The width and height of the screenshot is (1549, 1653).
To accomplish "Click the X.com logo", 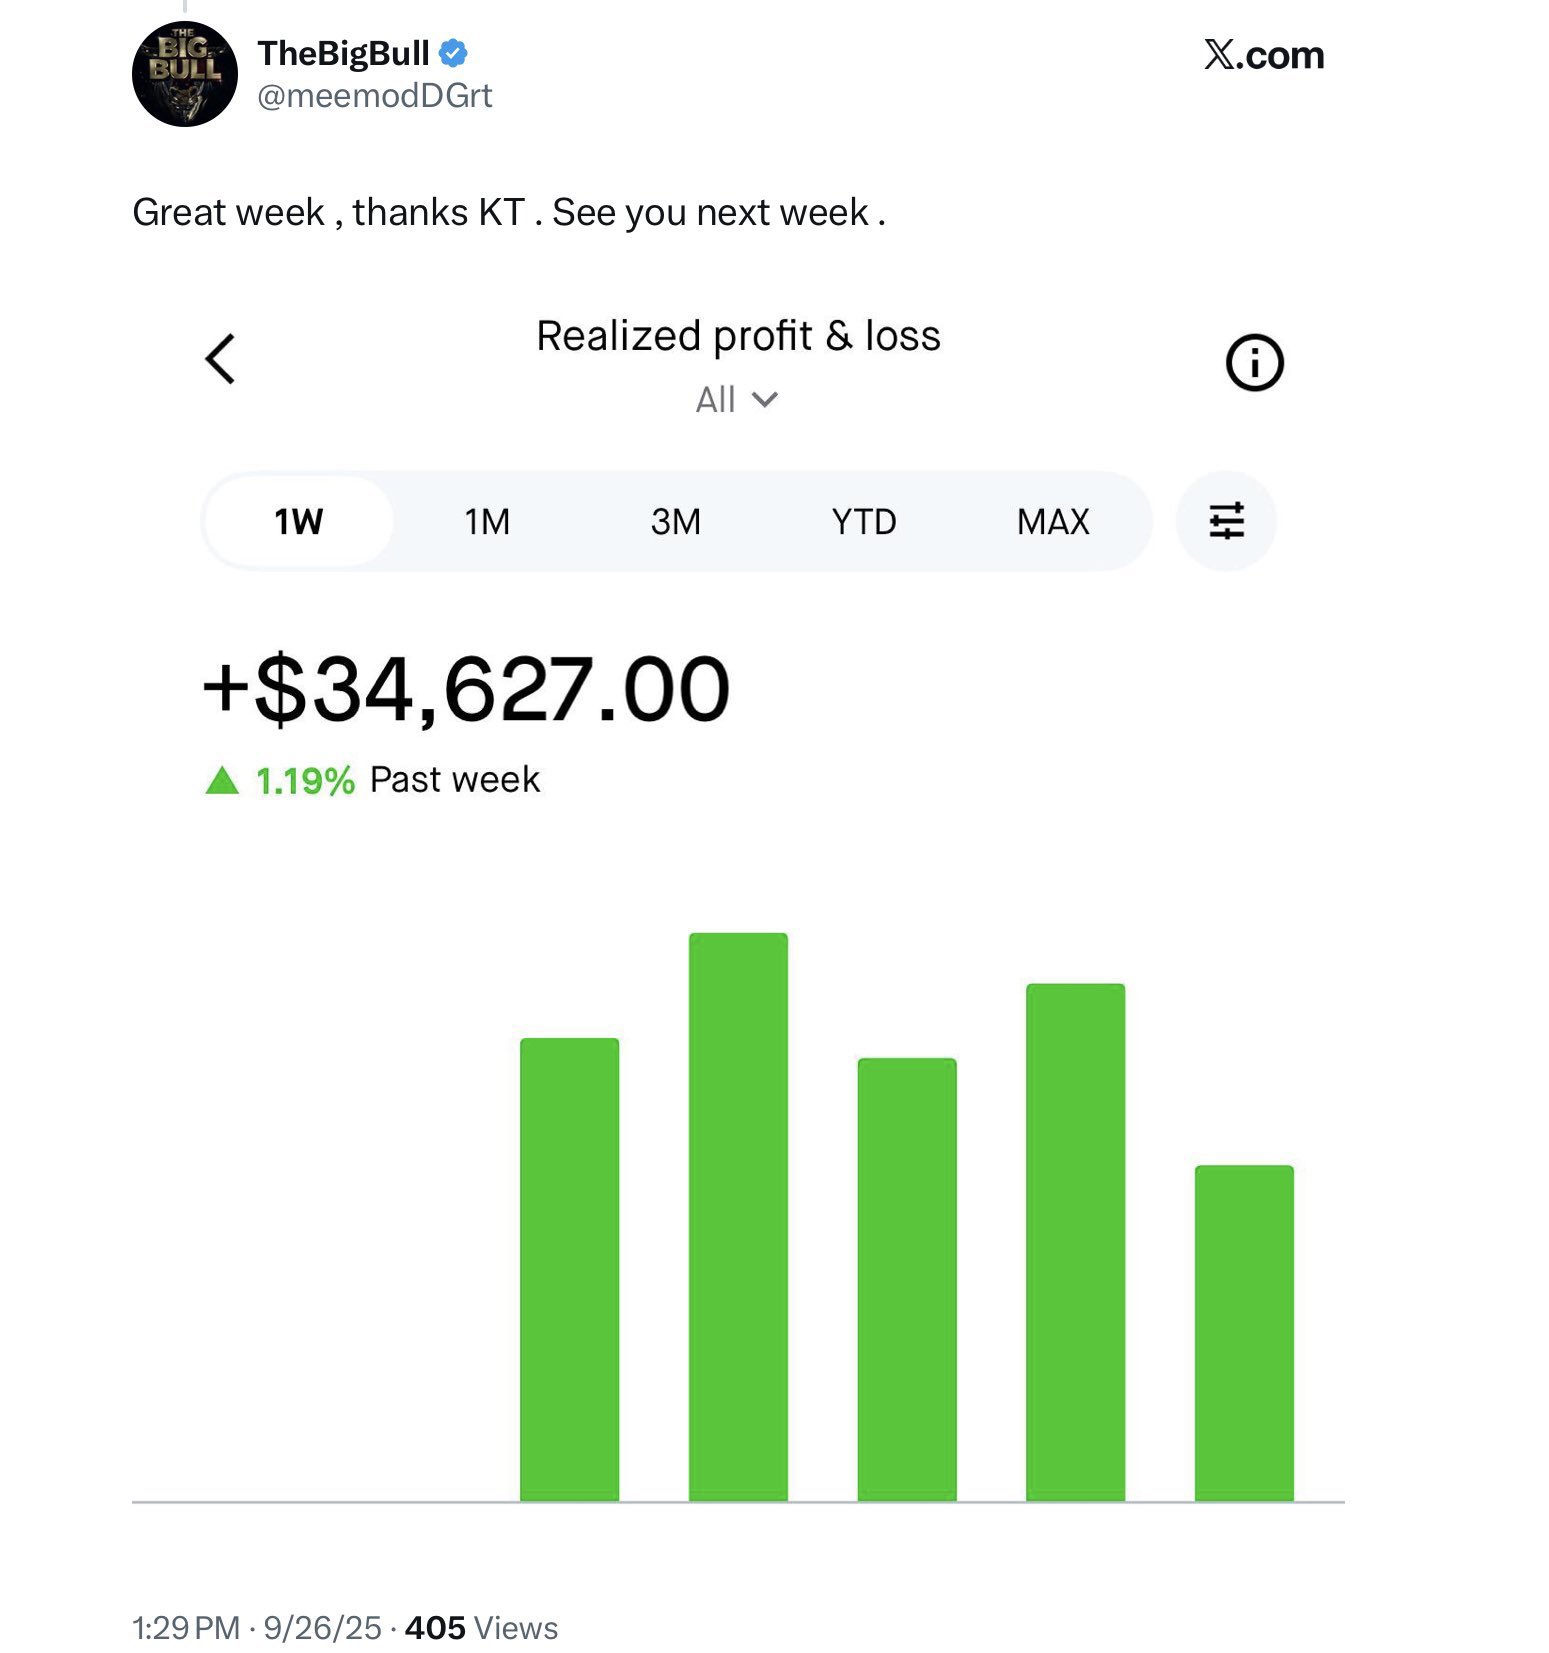I will click(x=1264, y=56).
